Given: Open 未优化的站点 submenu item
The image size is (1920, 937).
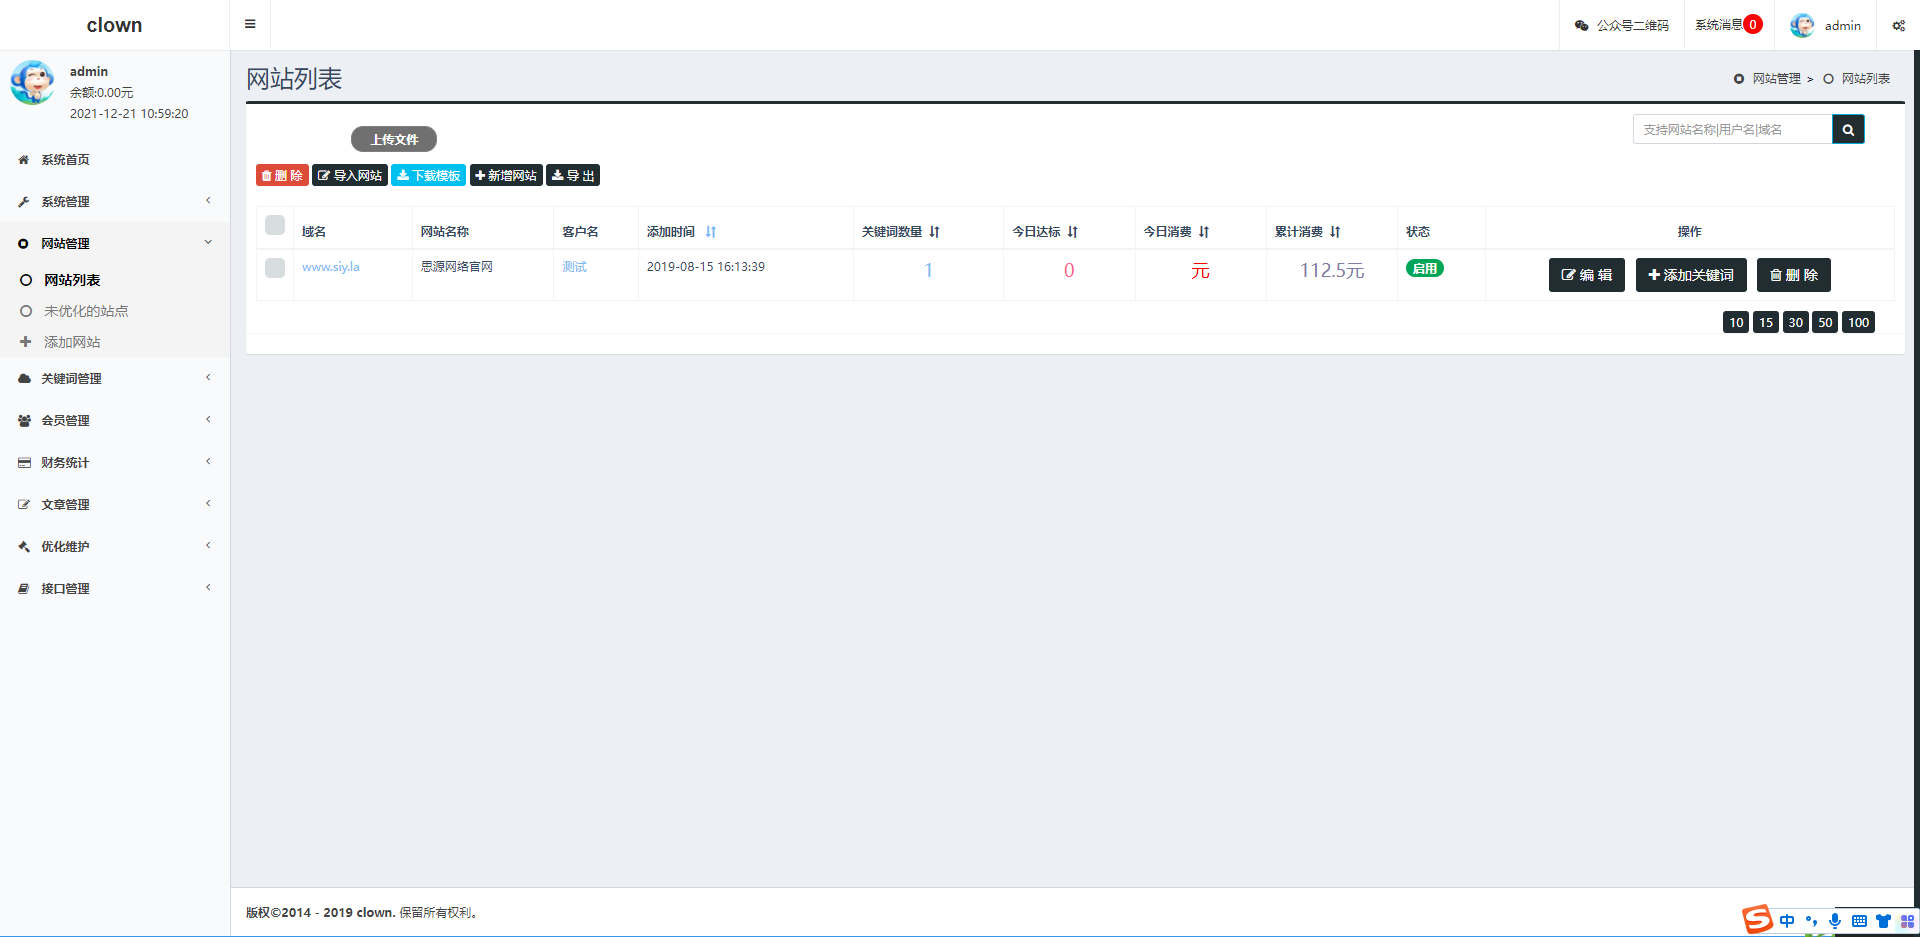Looking at the screenshot, I should [x=86, y=311].
